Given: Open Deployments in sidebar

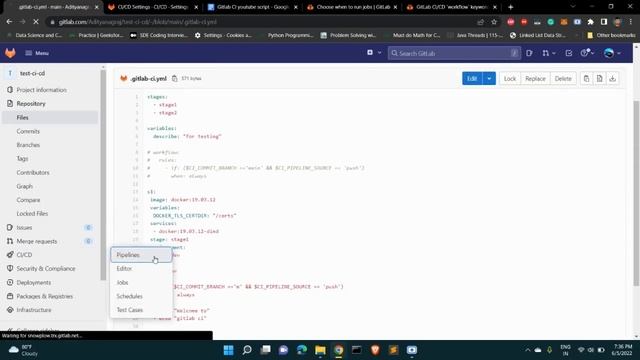Looking at the screenshot, I should click(34, 282).
